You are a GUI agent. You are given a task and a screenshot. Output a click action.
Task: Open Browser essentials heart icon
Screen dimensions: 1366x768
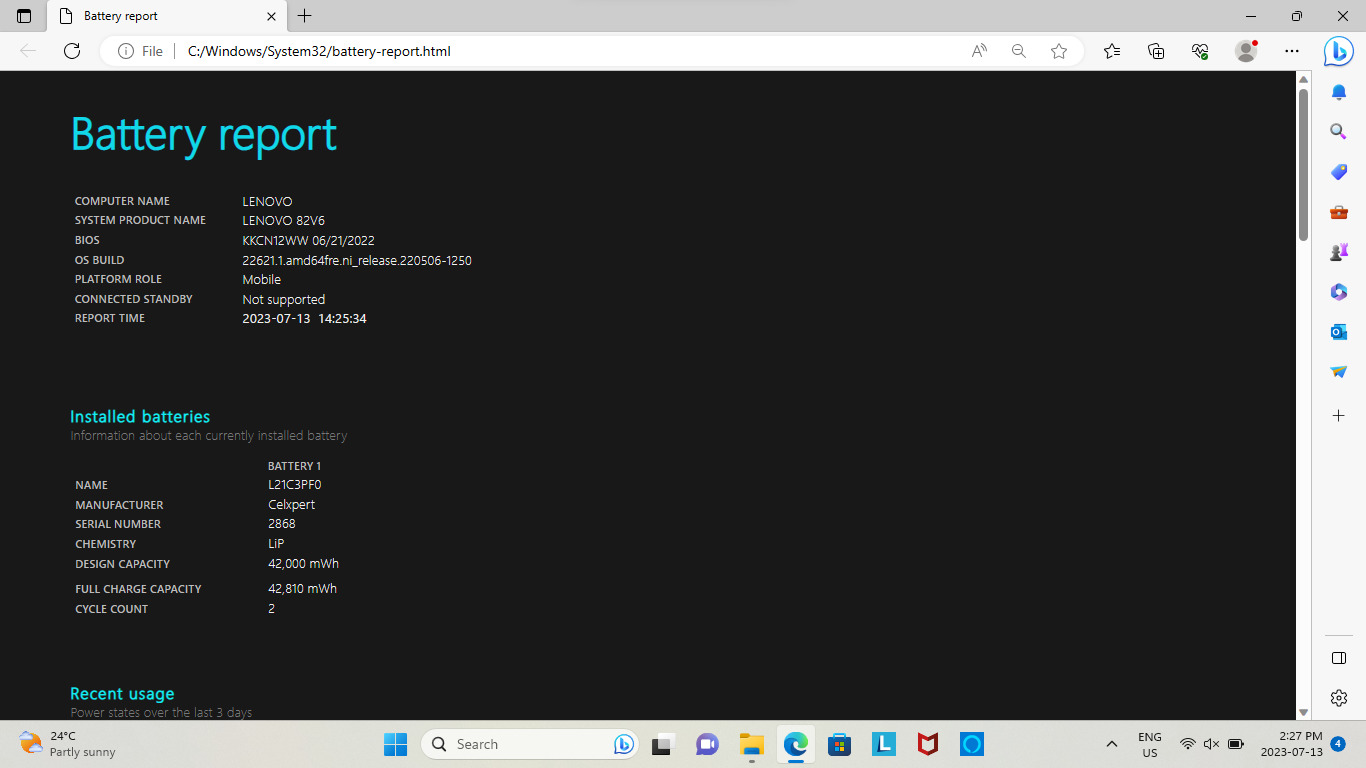tap(1201, 51)
